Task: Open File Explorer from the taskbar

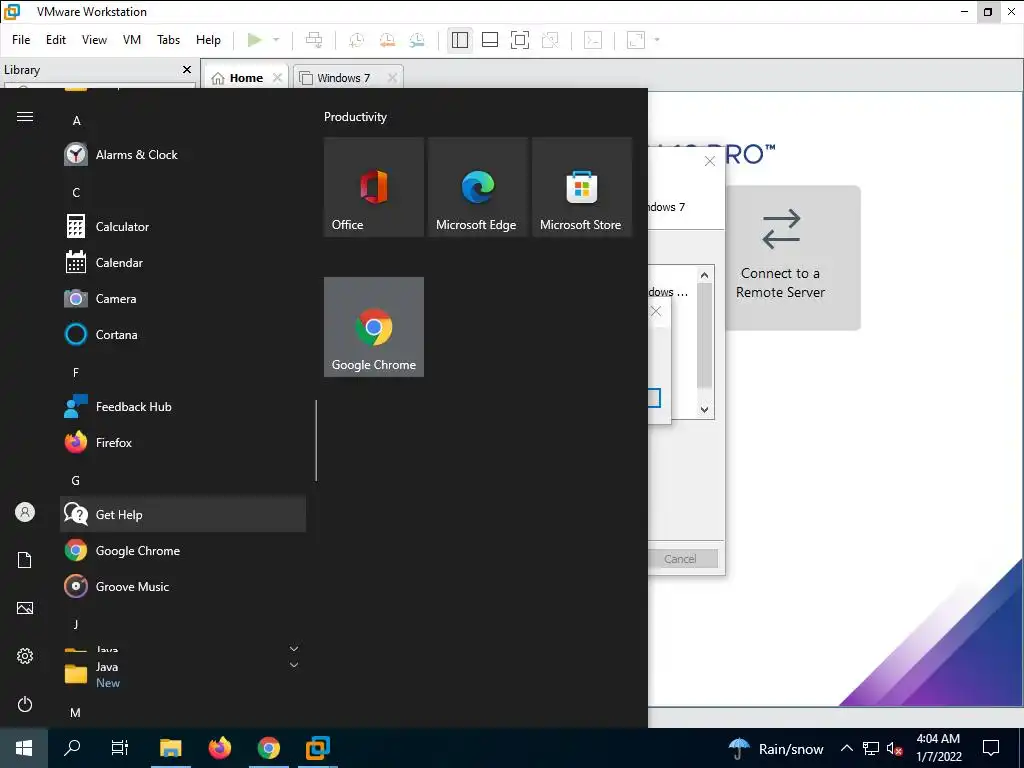Action: (x=171, y=748)
